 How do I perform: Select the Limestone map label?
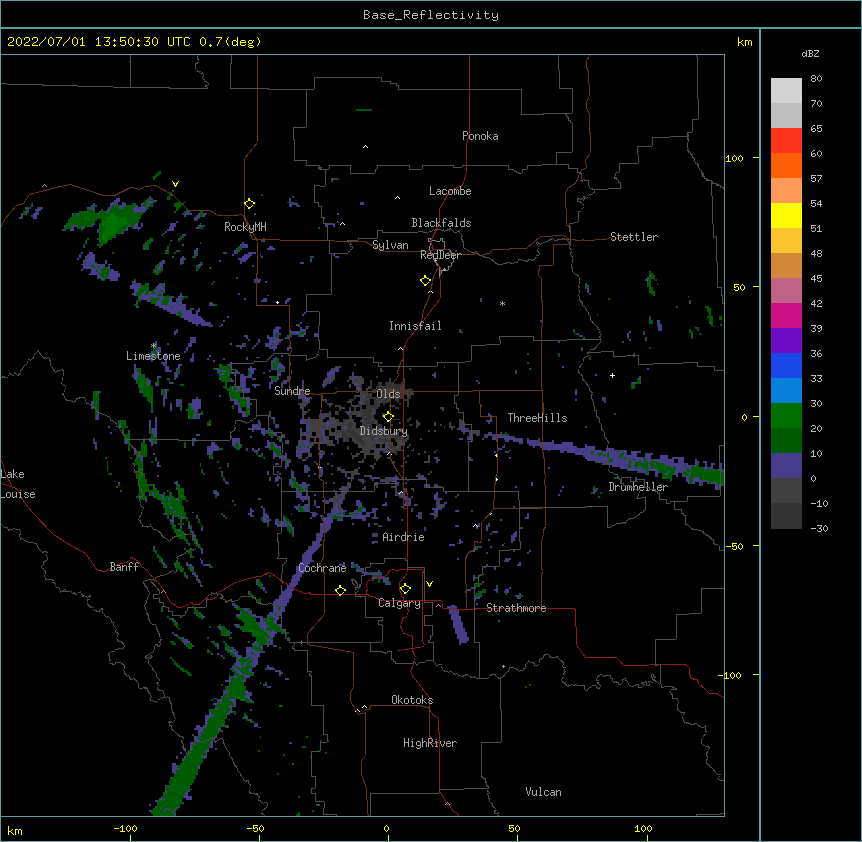153,356
